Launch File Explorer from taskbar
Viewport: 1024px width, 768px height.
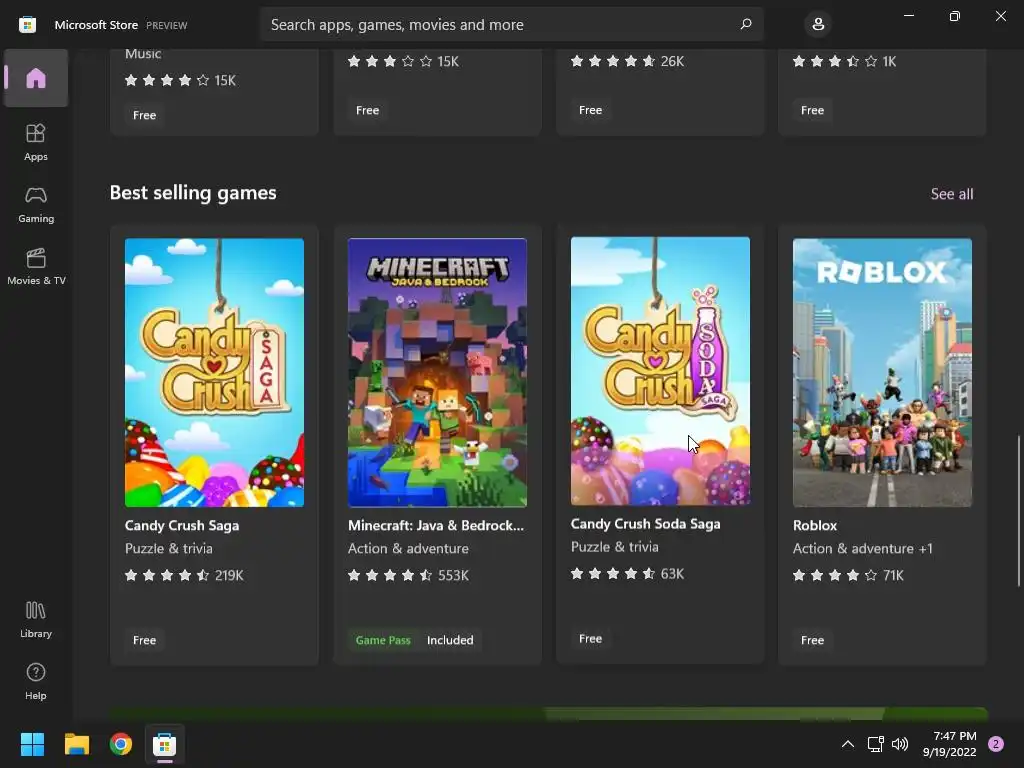pyautogui.click(x=76, y=744)
